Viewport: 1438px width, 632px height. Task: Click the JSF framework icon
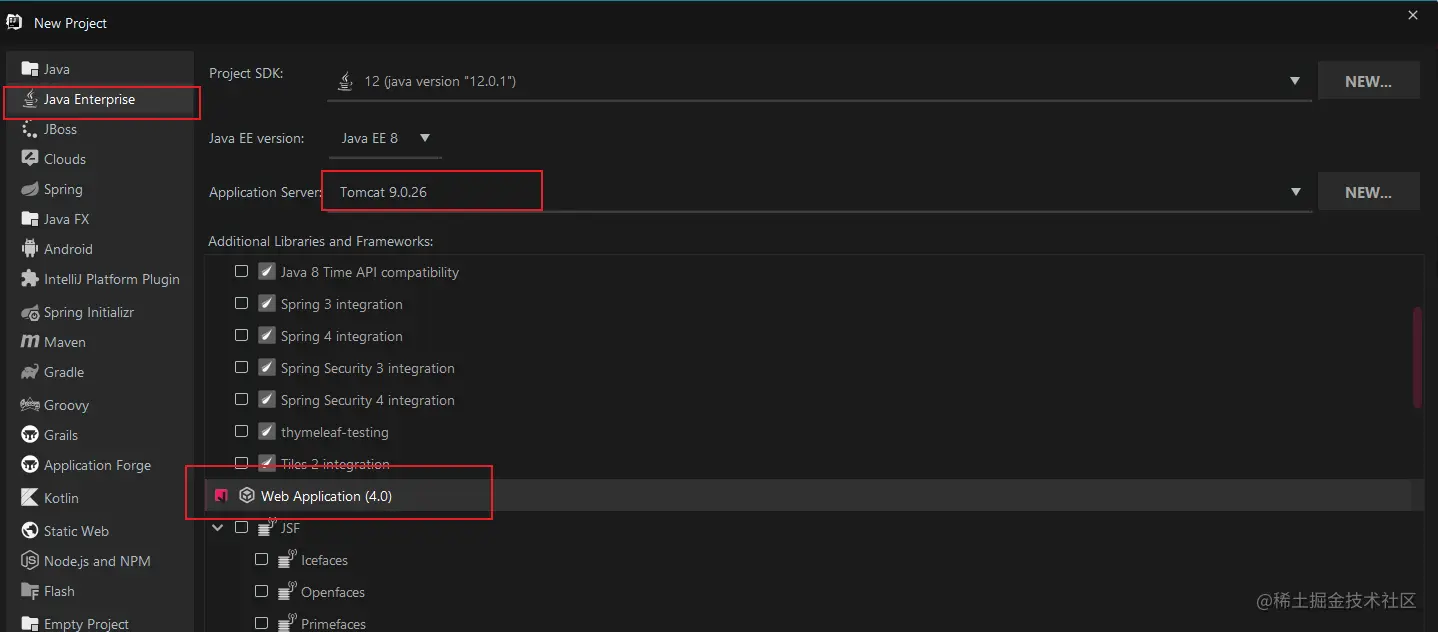click(267, 526)
